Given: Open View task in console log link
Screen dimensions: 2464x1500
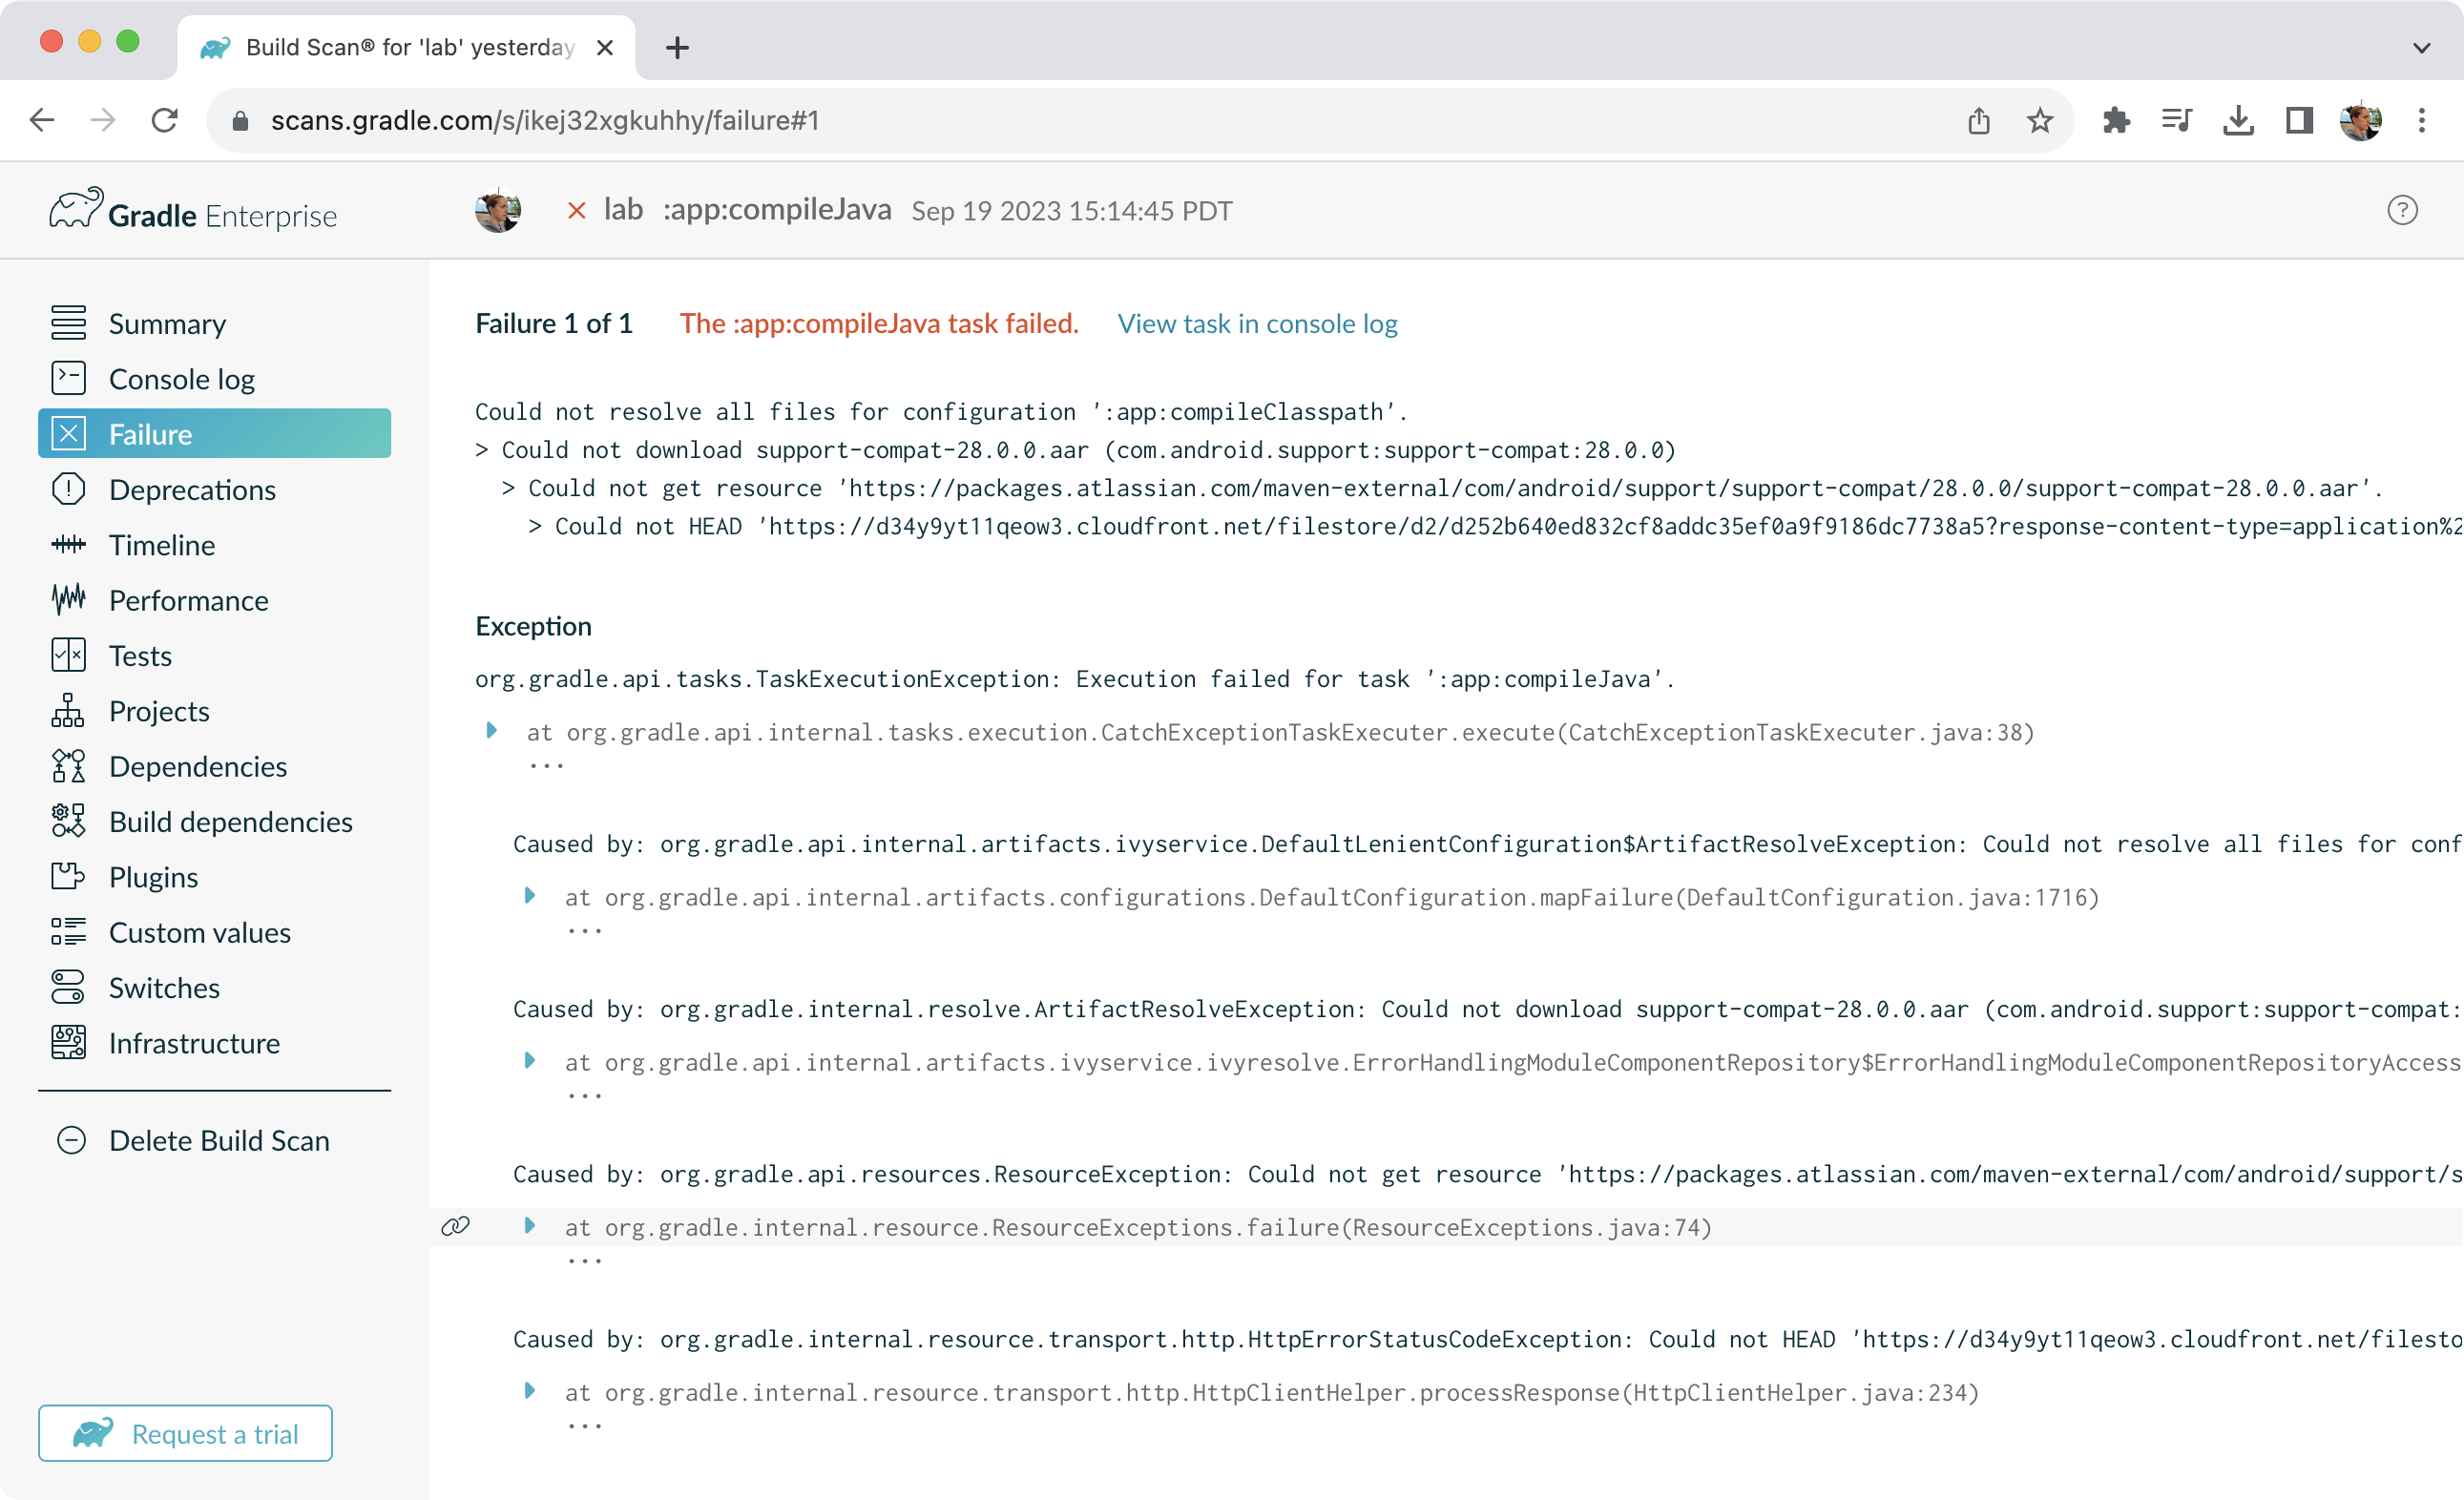Looking at the screenshot, I should click(1257, 323).
